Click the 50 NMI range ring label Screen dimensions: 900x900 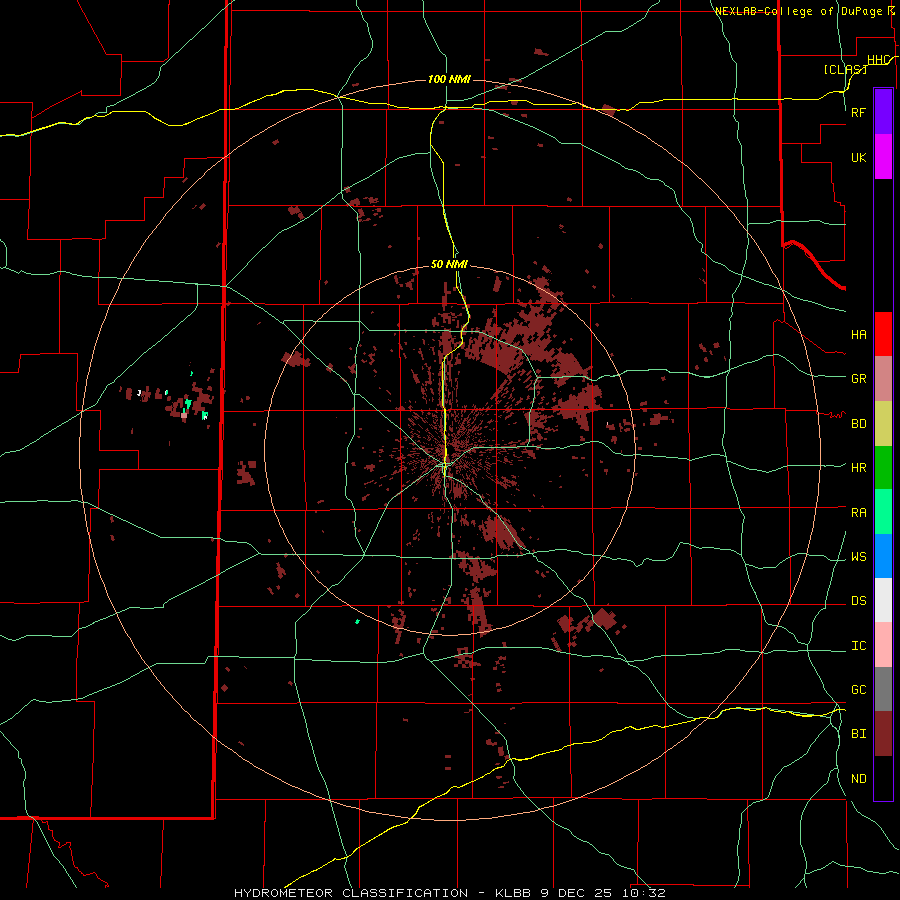pos(449,264)
